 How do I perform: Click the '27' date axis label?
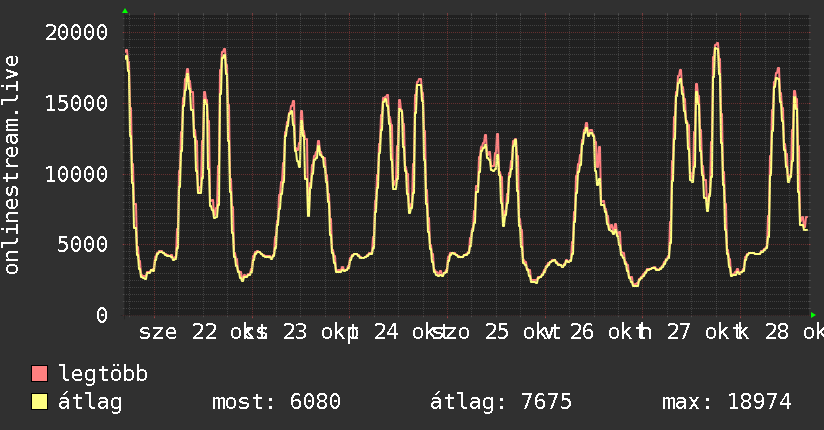click(678, 332)
